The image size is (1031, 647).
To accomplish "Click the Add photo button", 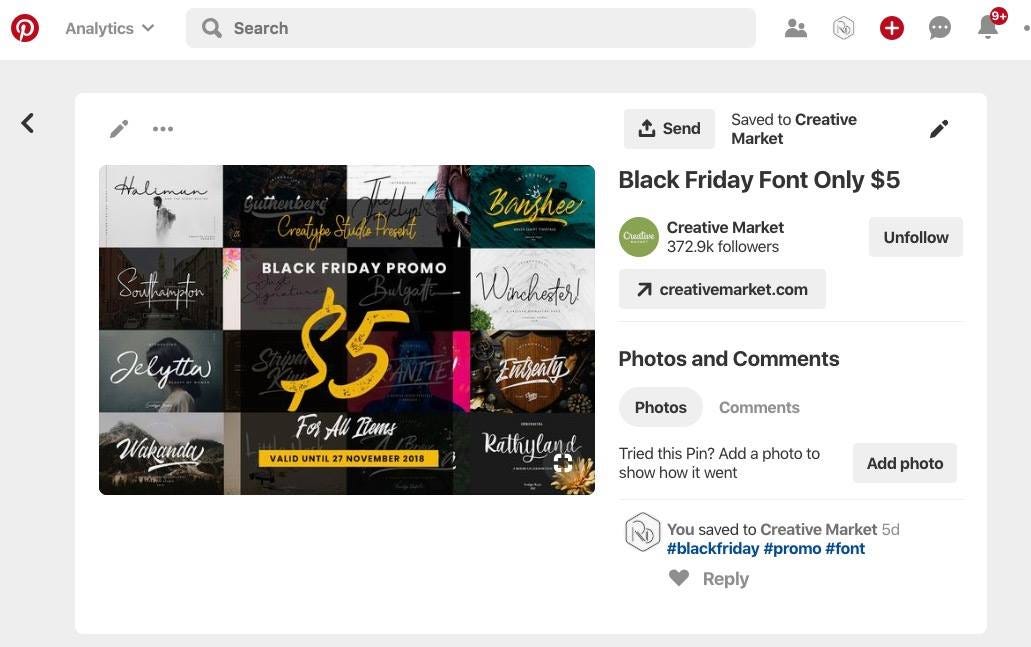I will point(905,463).
